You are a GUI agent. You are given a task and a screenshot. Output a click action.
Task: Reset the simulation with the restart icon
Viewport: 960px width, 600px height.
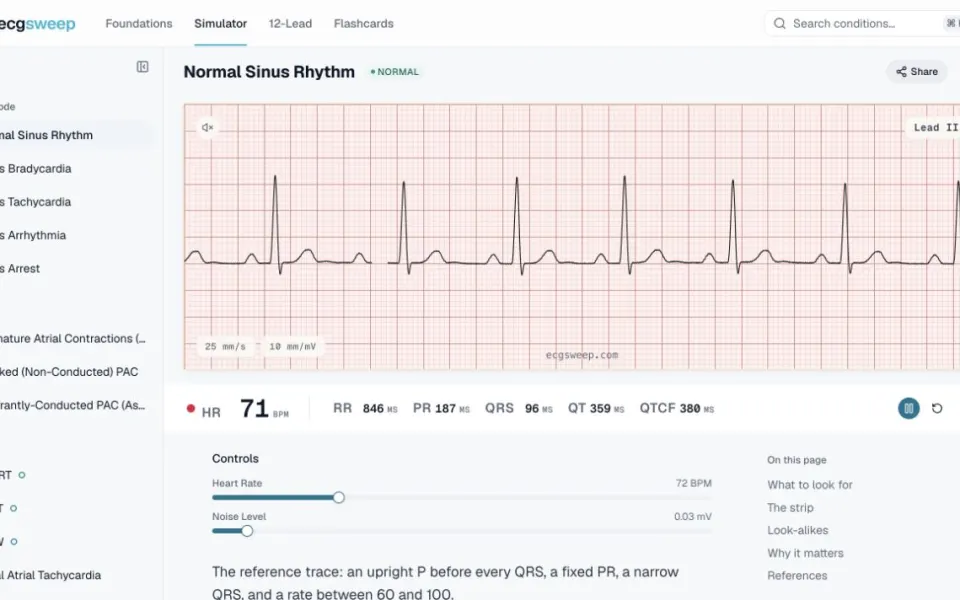(937, 408)
